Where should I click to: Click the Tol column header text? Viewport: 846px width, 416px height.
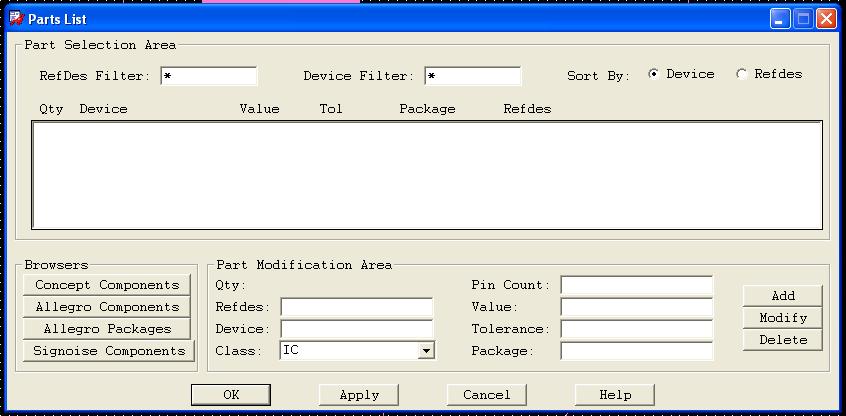(331, 109)
